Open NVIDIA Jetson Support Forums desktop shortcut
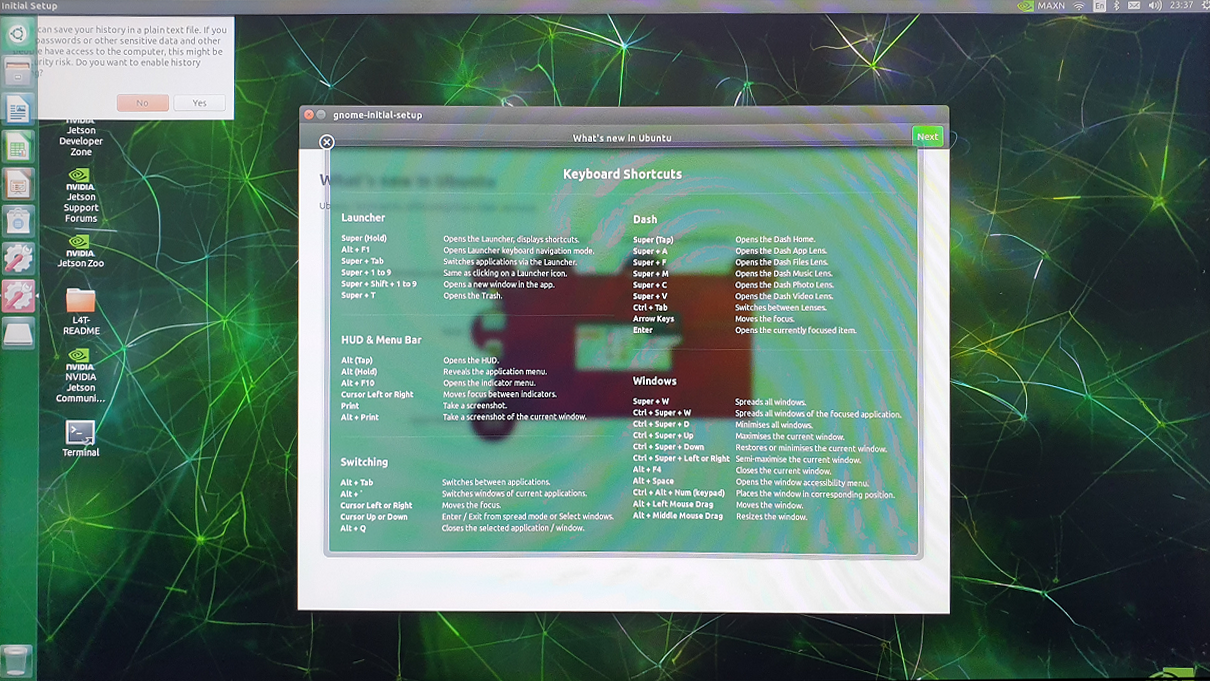 point(81,196)
